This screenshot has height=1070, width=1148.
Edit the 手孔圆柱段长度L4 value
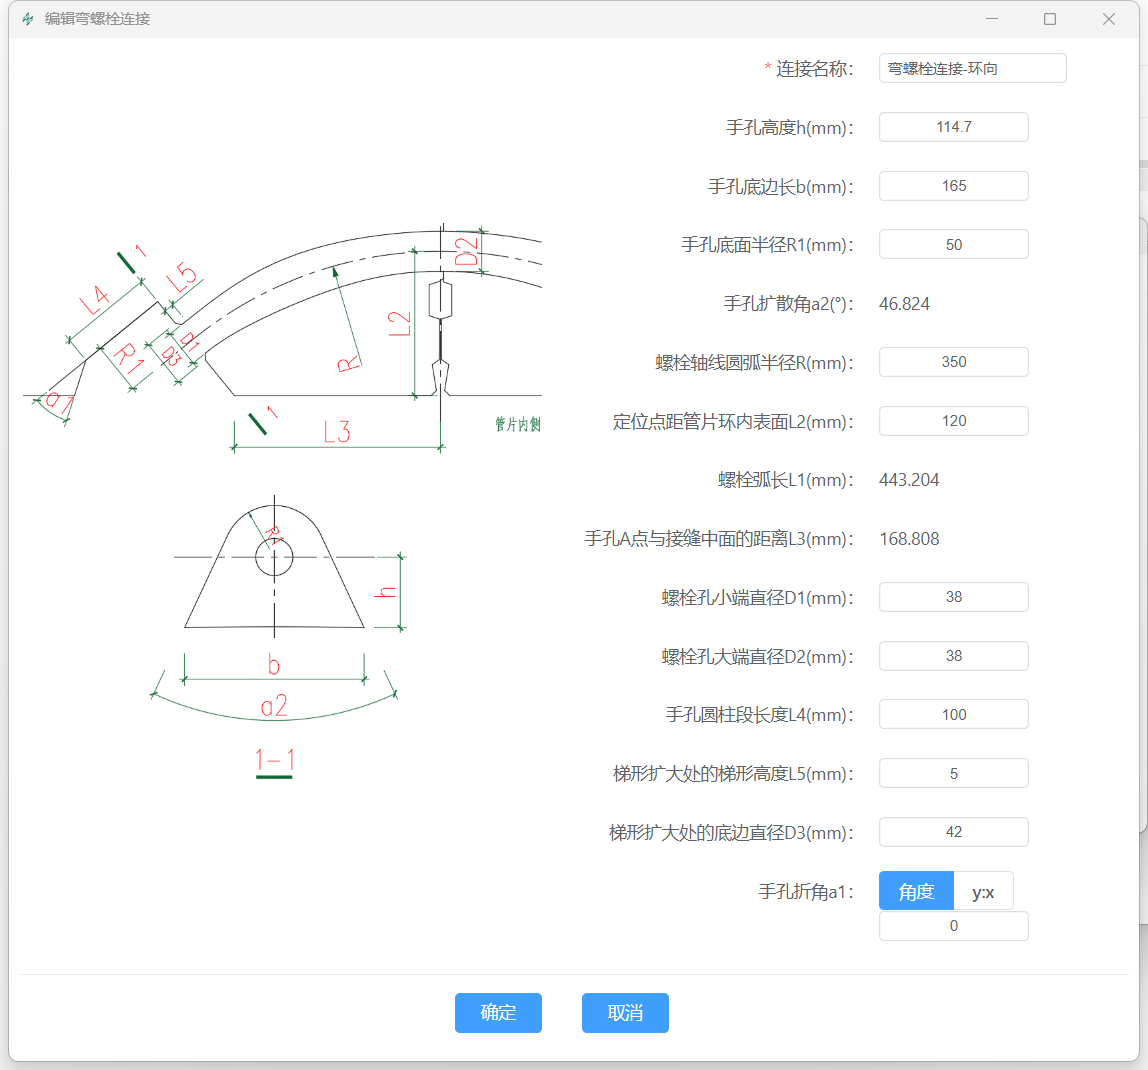tap(953, 714)
